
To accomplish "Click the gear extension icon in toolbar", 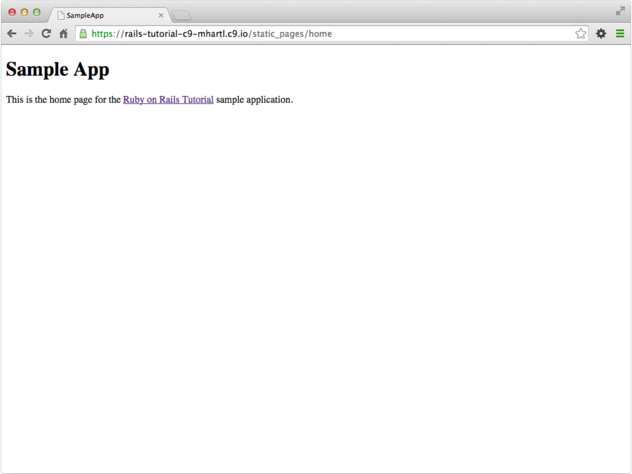I will point(601,34).
